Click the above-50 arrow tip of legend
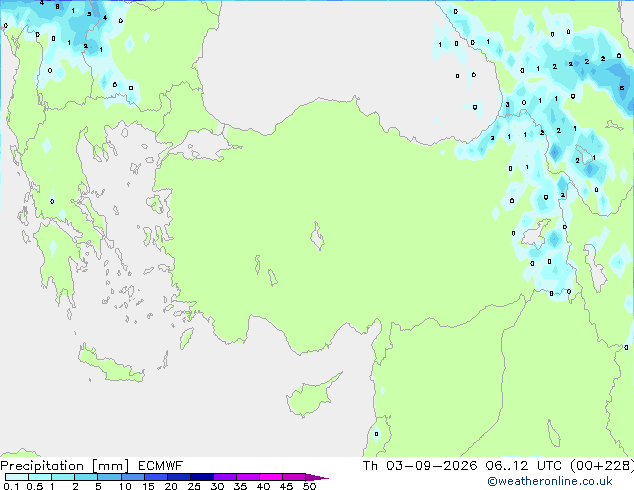This screenshot has height=490, width=634. point(317,477)
